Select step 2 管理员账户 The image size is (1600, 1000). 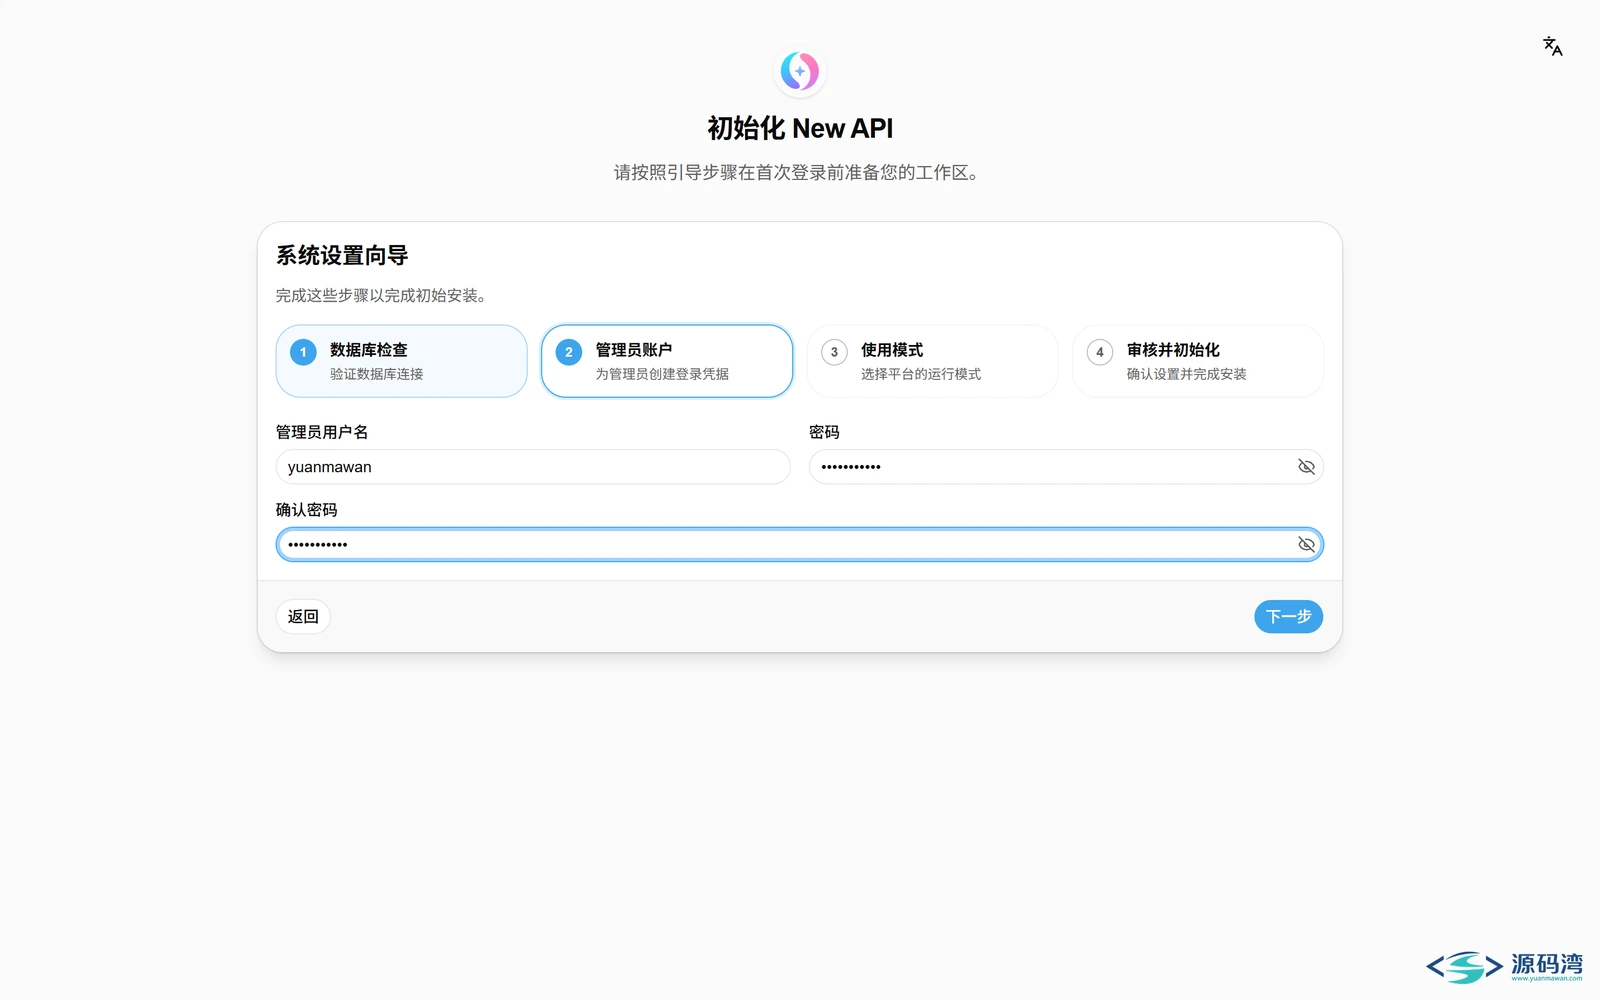(x=667, y=361)
